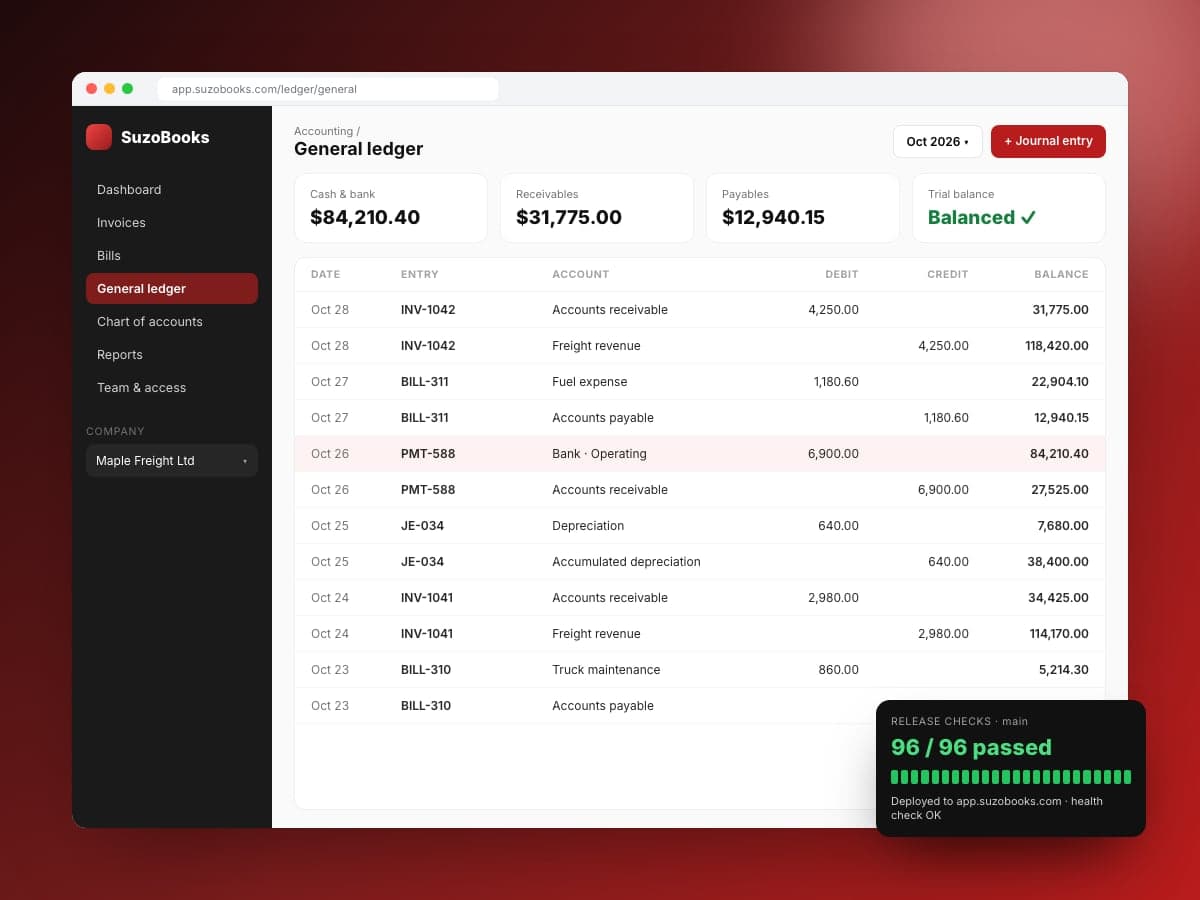Click the 84,210.40 balance in the ledger table
This screenshot has height=900, width=1200.
(1059, 454)
